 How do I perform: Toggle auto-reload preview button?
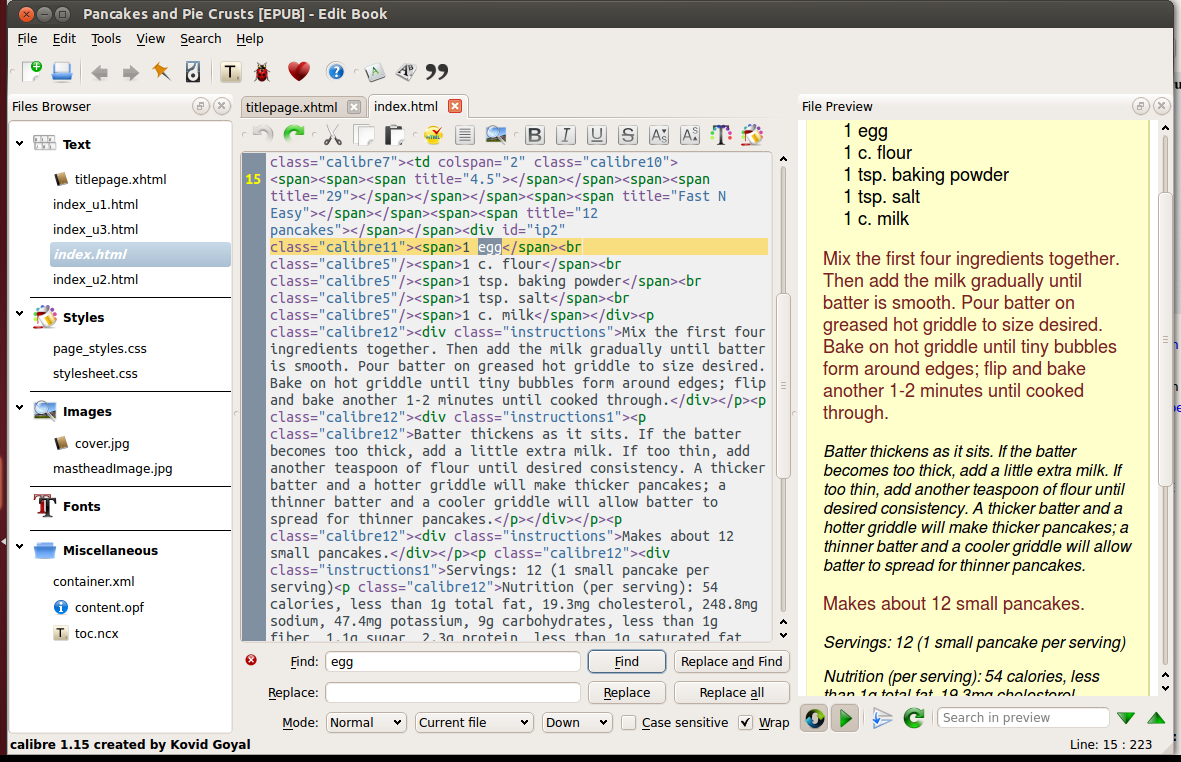(x=814, y=718)
